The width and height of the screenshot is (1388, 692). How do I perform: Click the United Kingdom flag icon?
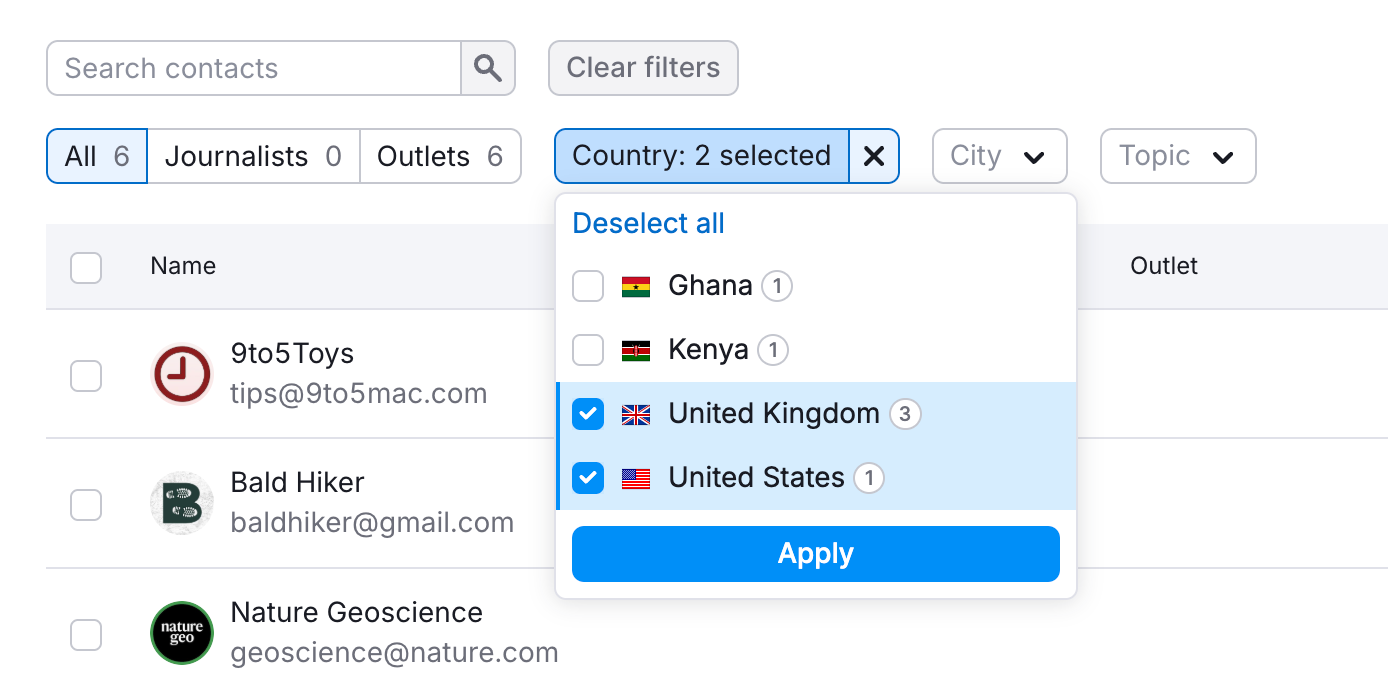tap(636, 415)
